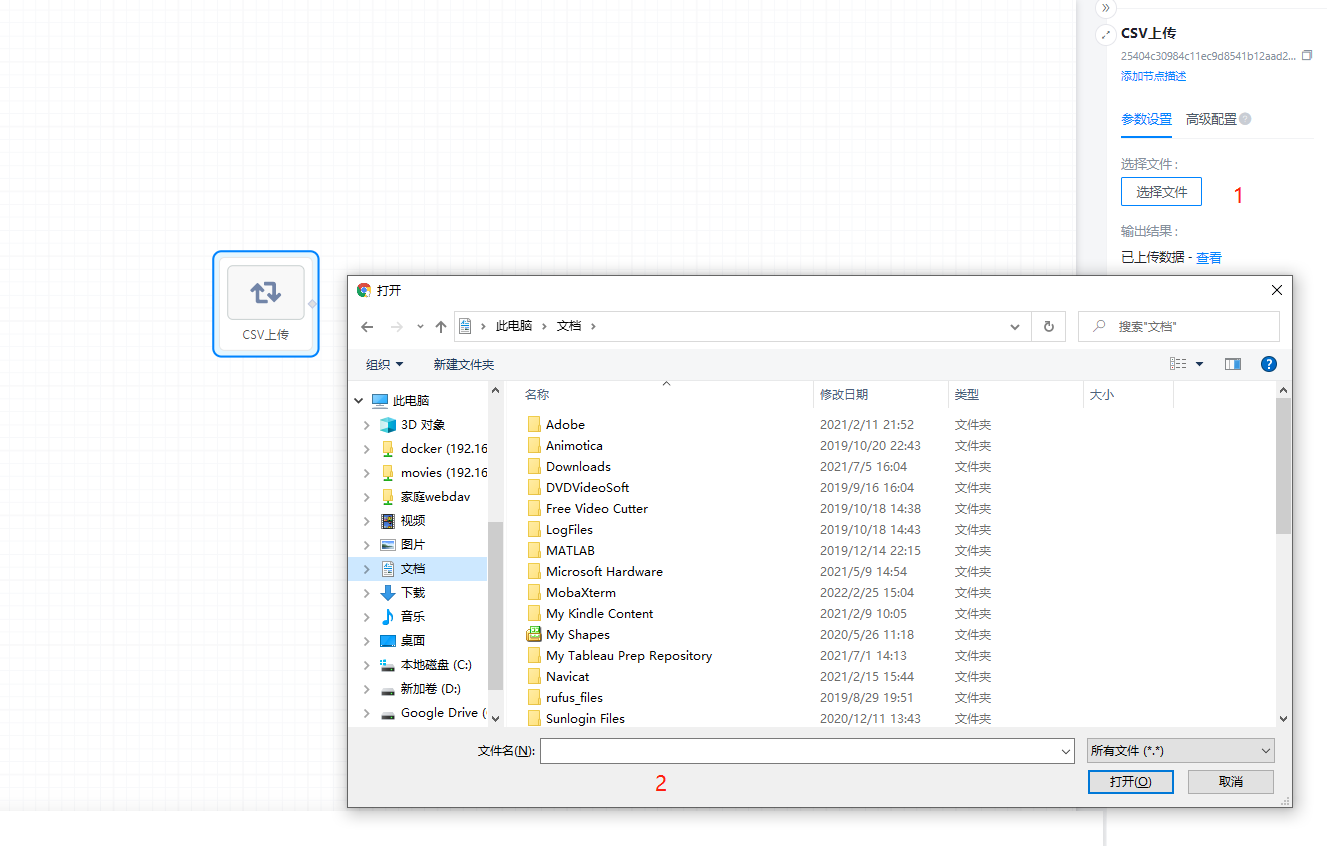1327x846 pixels.
Task: Open file dialog help icon
Action: tap(1269, 365)
